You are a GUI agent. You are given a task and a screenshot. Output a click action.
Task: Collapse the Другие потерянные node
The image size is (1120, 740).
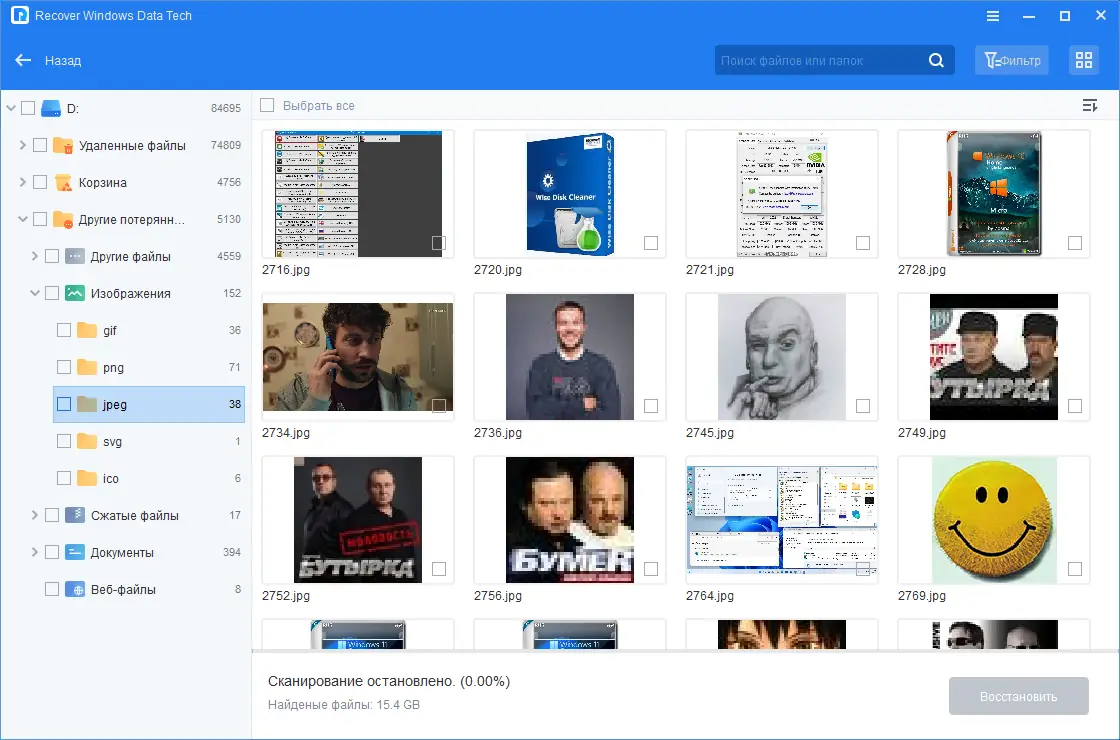(x=23, y=220)
